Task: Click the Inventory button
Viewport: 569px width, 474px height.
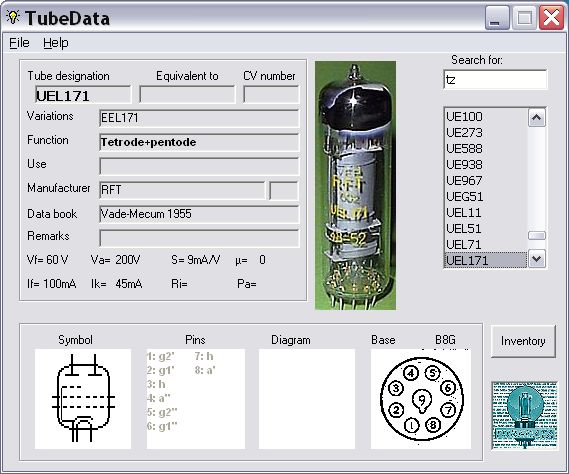Action: tap(523, 341)
